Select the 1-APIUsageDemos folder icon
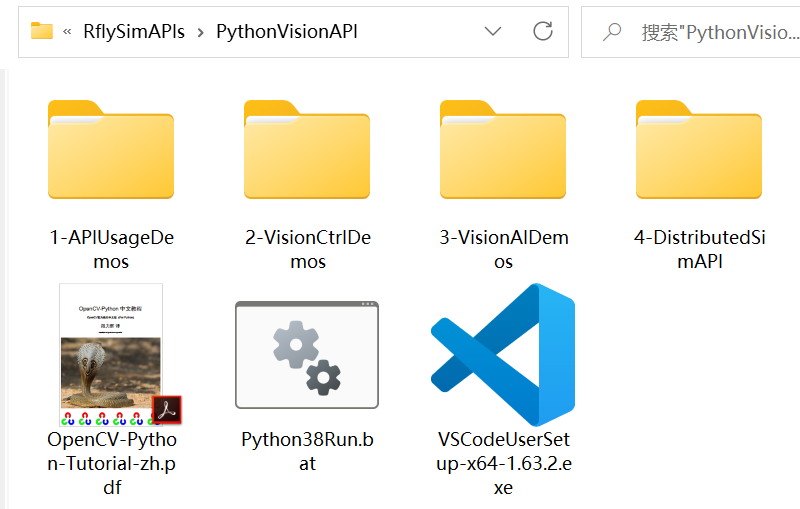 (x=111, y=149)
